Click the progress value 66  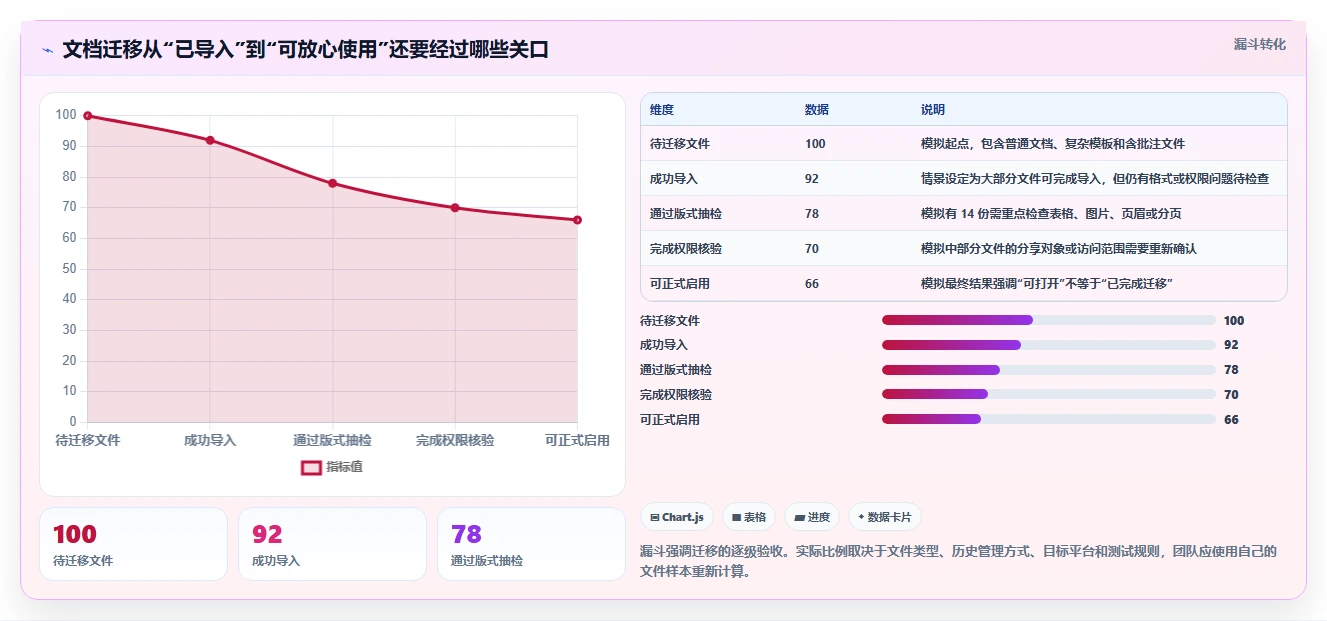(x=1231, y=420)
